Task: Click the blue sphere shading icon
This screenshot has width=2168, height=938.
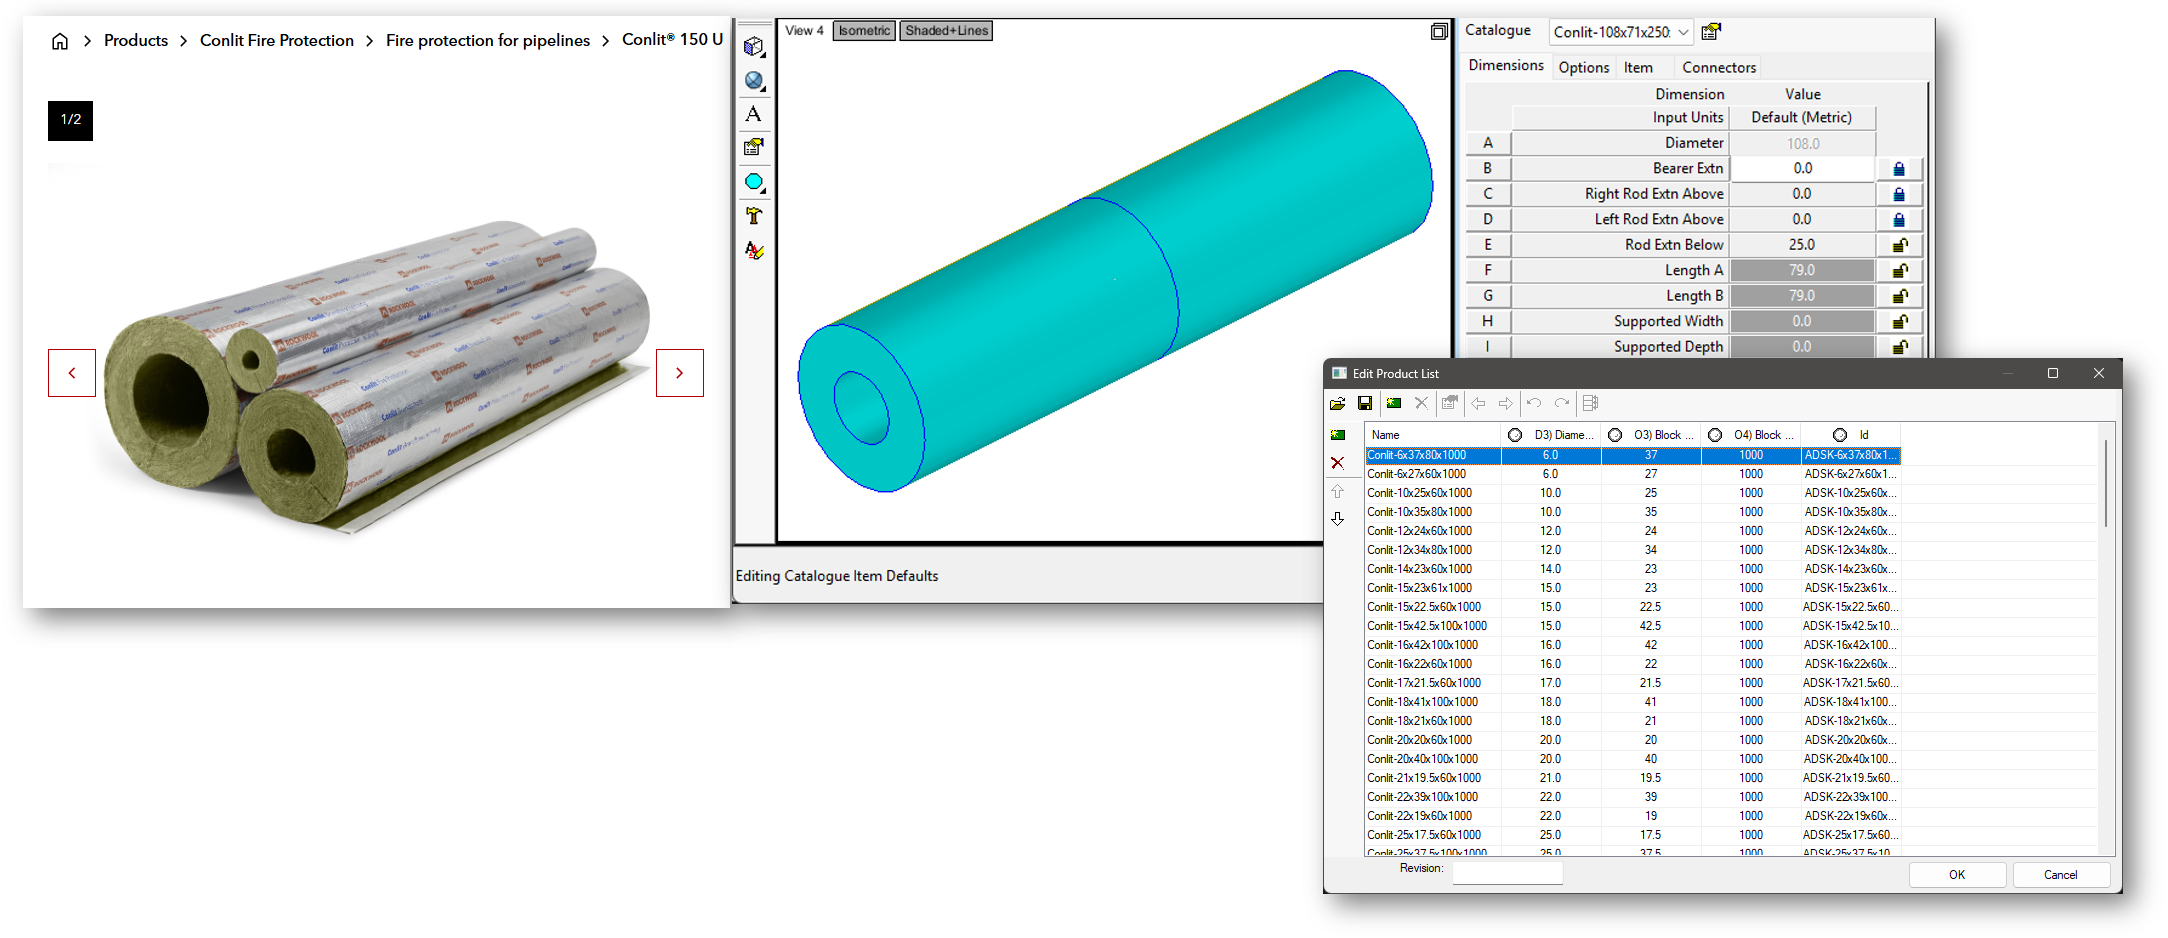Action: [754, 81]
